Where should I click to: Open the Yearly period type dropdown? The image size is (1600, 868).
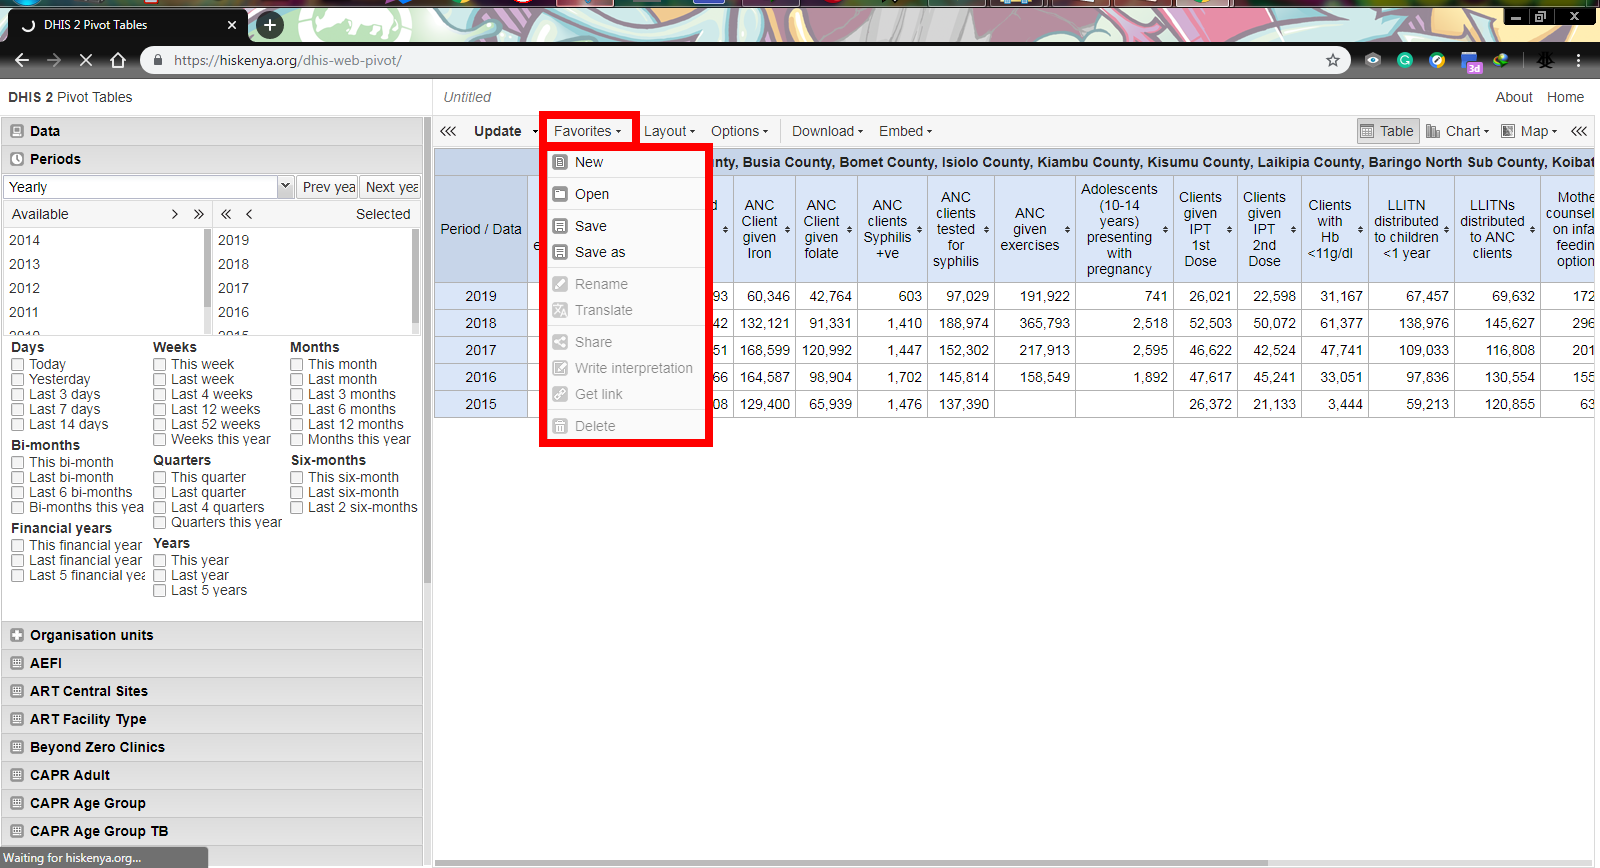(285, 187)
